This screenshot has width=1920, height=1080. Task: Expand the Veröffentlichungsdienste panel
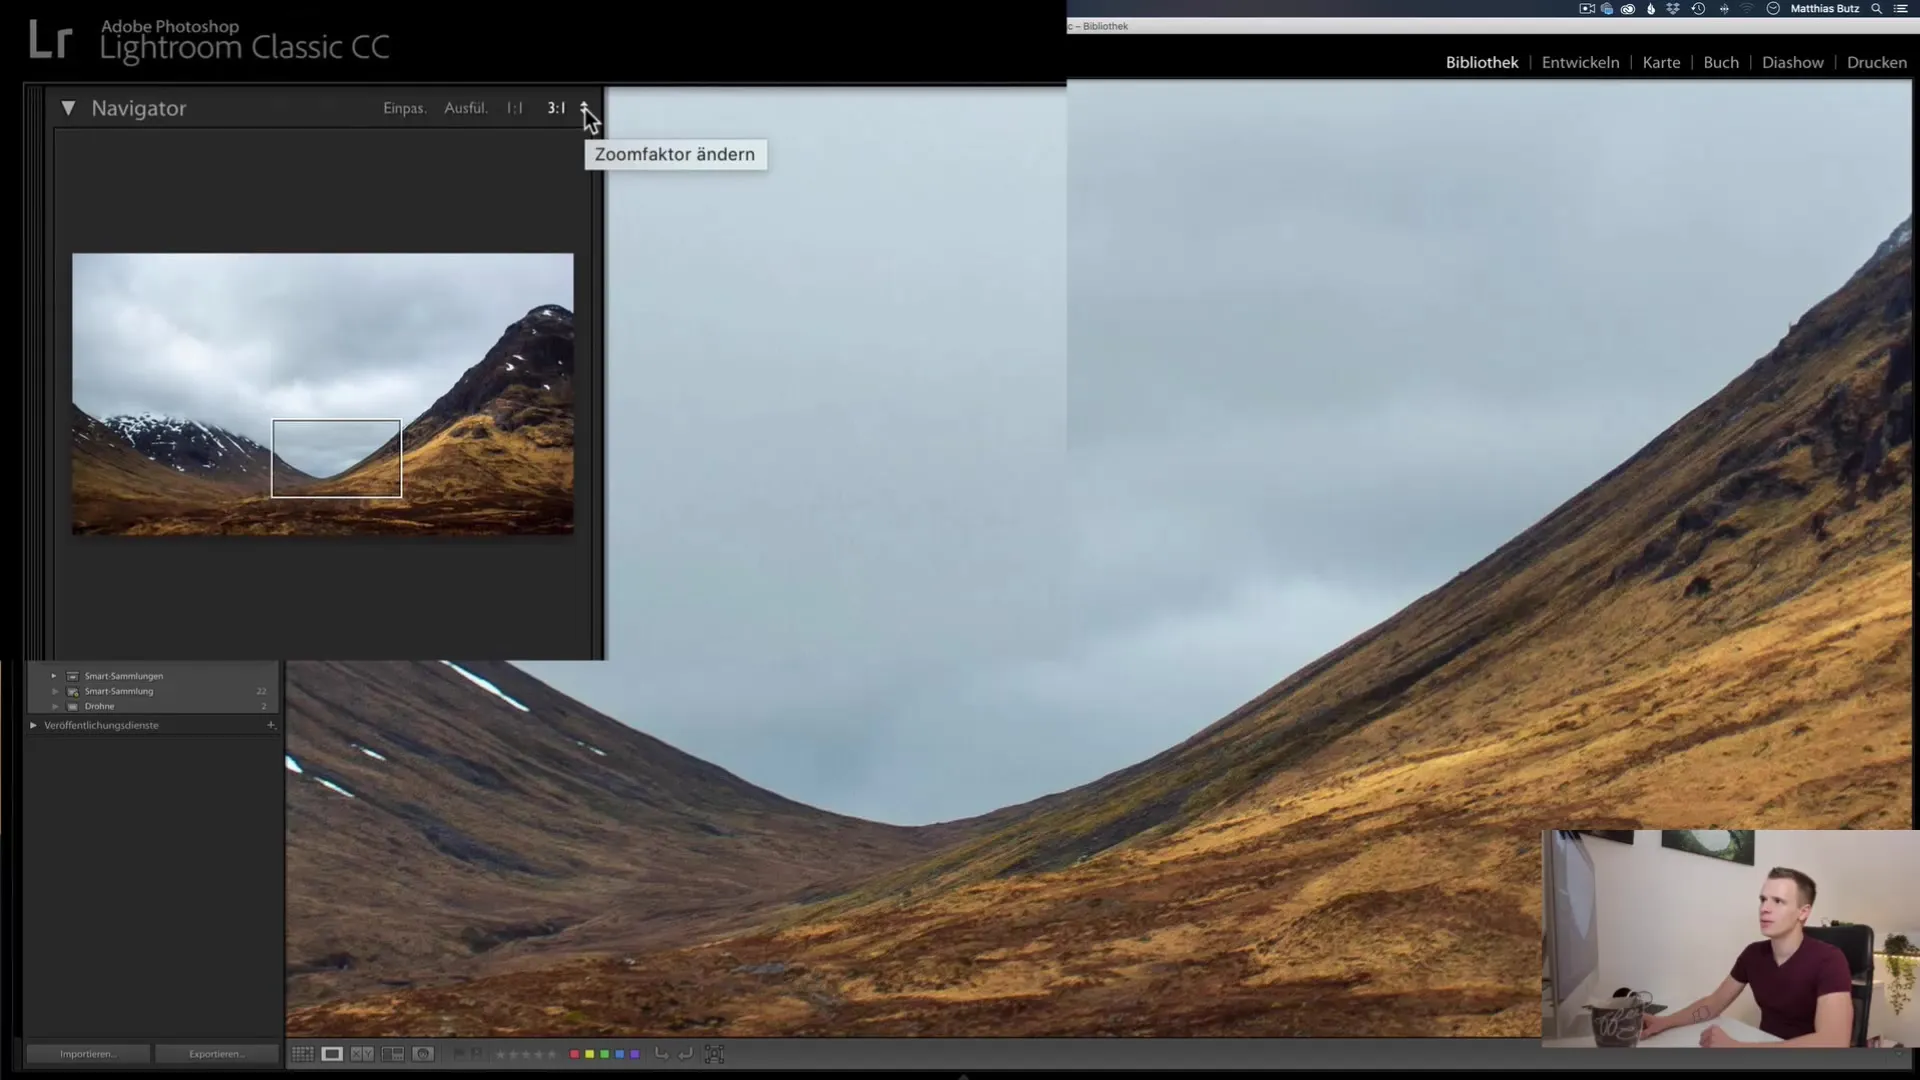[x=33, y=725]
